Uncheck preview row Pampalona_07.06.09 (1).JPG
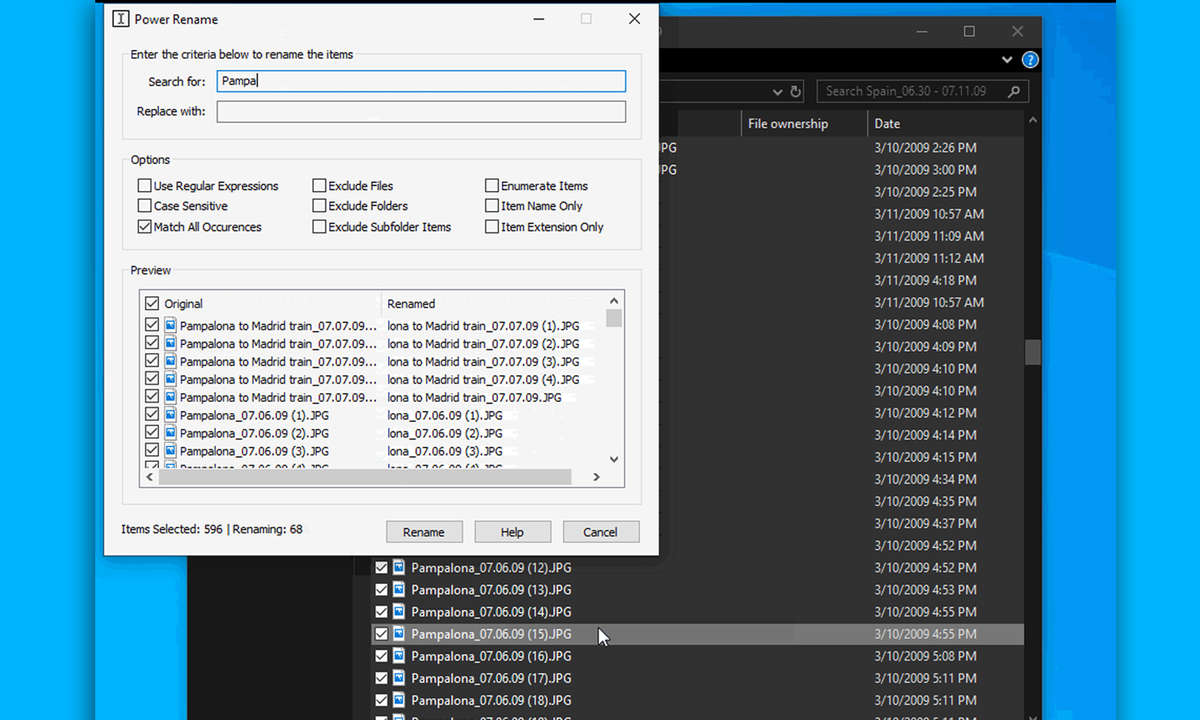1200x720 pixels. [152, 415]
